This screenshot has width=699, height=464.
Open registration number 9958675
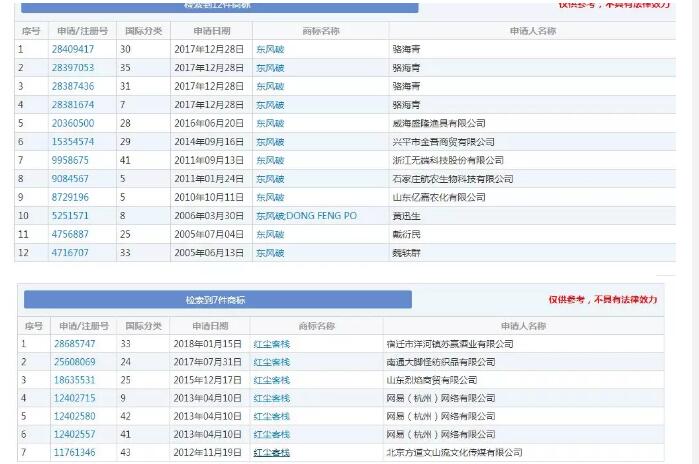70,160
